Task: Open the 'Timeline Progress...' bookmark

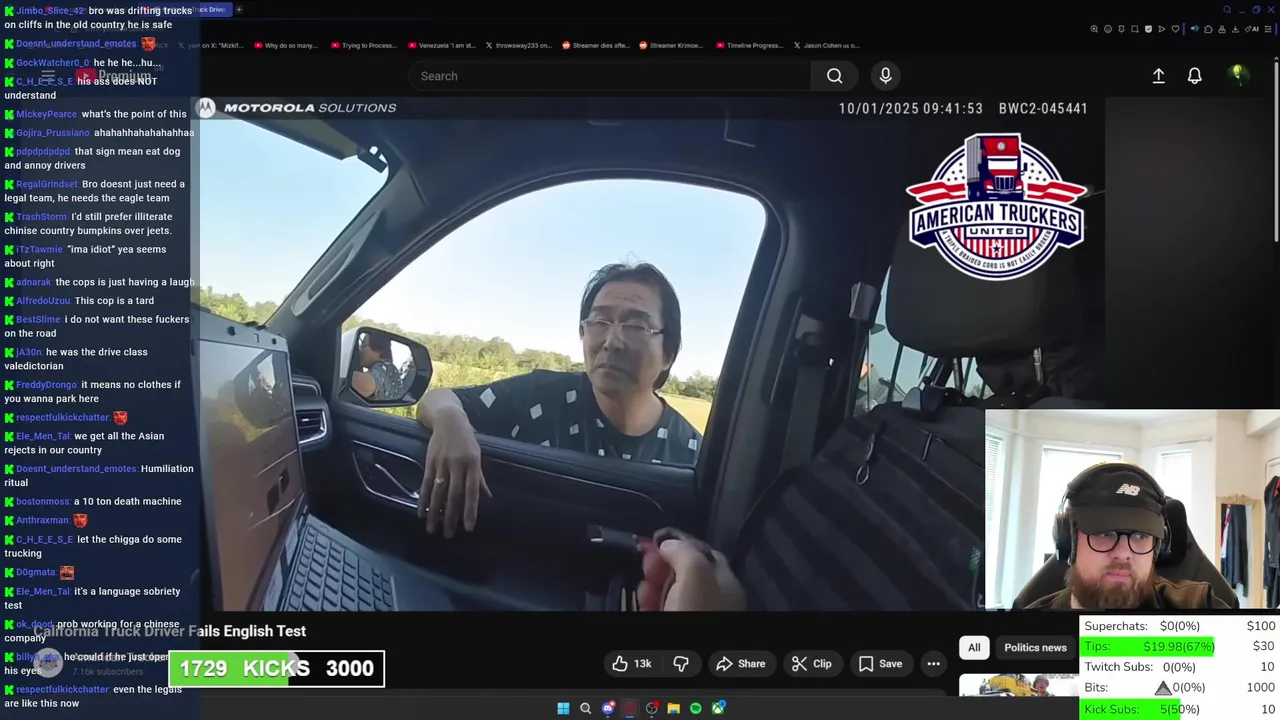Action: pyautogui.click(x=750, y=45)
